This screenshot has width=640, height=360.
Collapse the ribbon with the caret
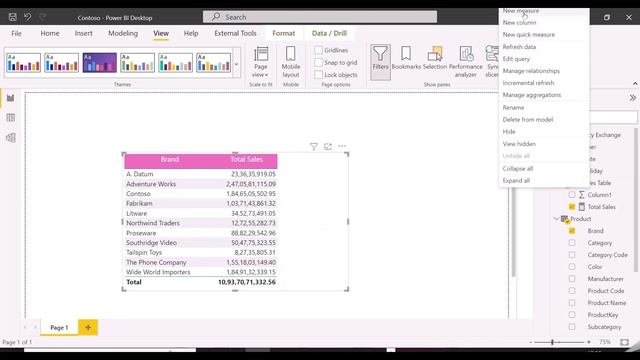coord(635,84)
